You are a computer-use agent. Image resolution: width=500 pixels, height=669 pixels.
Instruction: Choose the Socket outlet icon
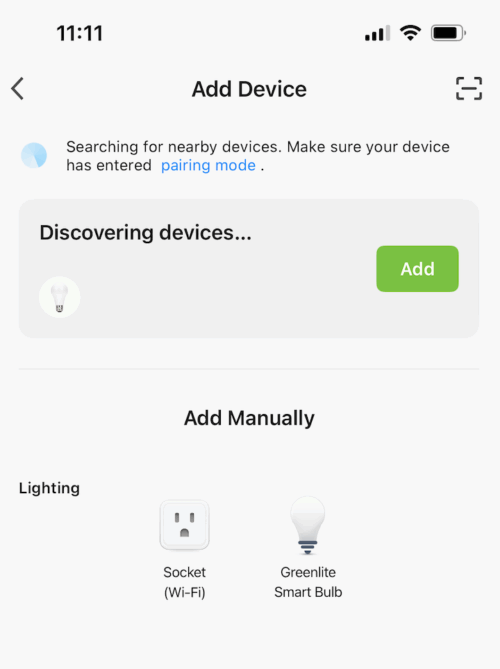[184, 526]
